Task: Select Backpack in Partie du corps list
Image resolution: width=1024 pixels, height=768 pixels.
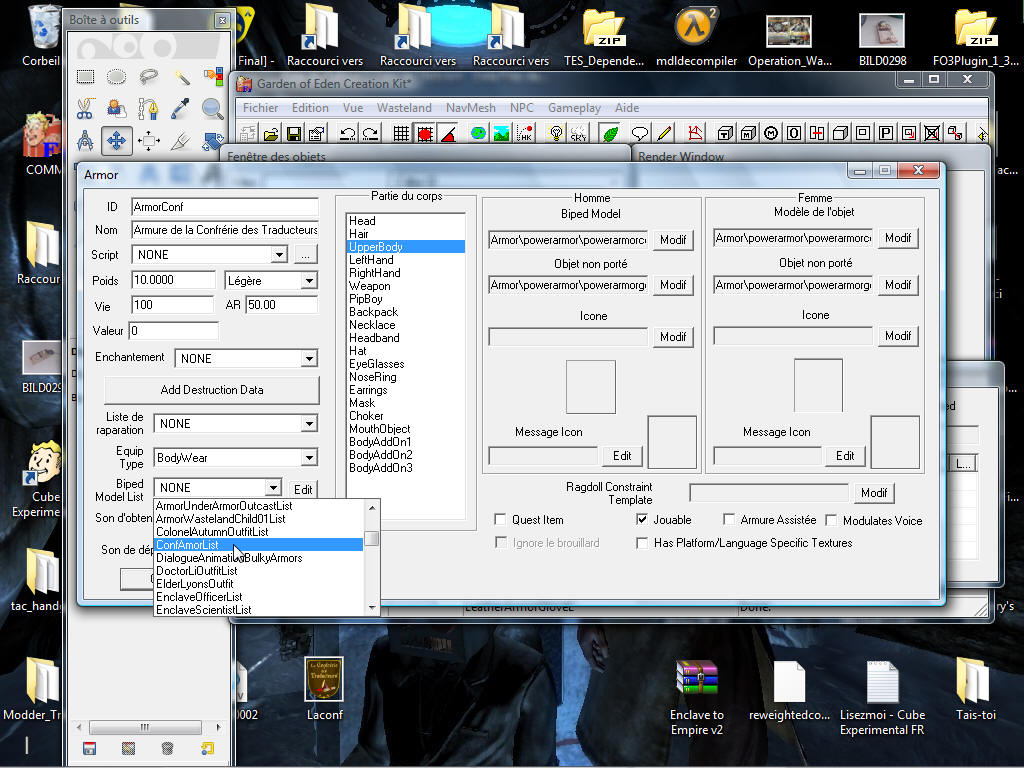Action: pyautogui.click(x=406, y=312)
